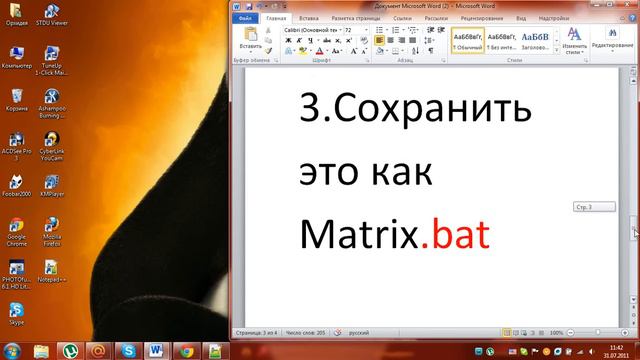640x360 pixels.
Task: Click the Text Effects glowing A icon
Action: 289,51
